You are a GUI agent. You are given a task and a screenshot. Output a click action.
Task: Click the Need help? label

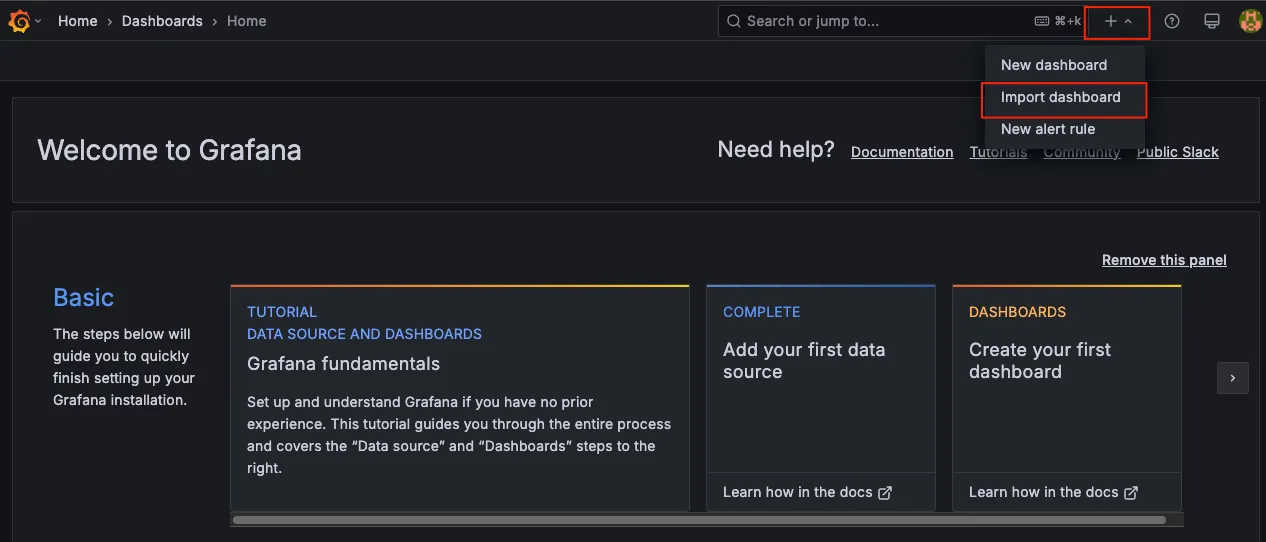pos(776,150)
